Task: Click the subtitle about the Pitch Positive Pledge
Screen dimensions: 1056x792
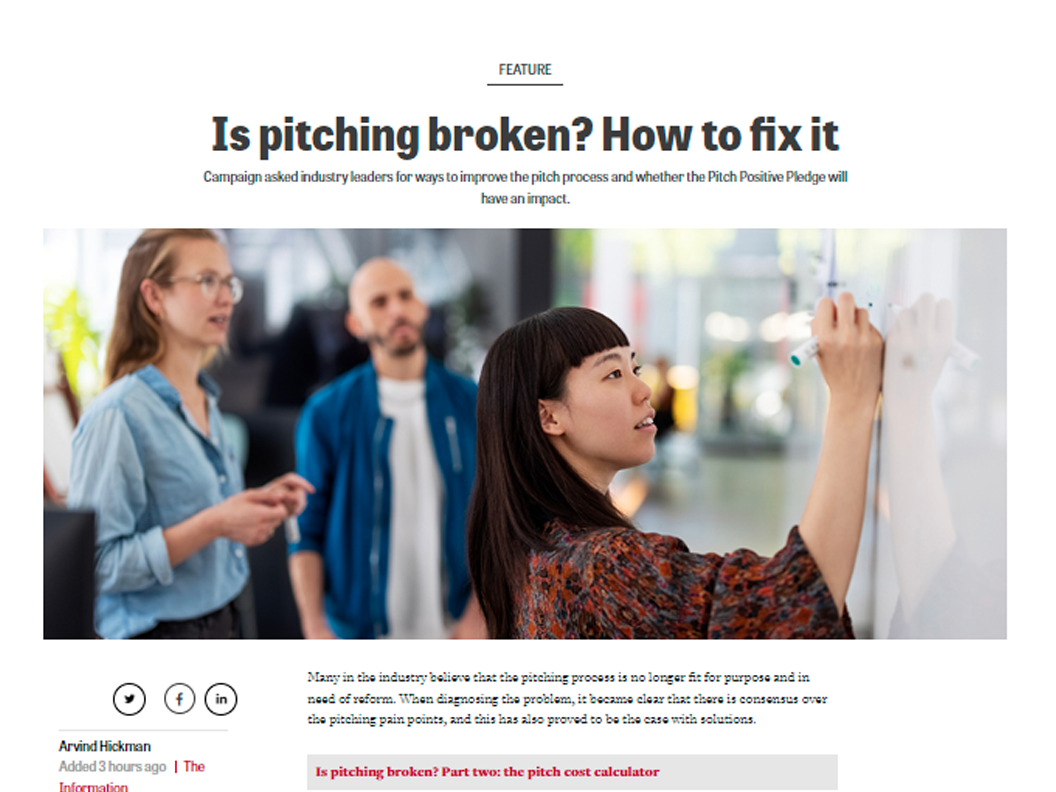Action: 525,187
